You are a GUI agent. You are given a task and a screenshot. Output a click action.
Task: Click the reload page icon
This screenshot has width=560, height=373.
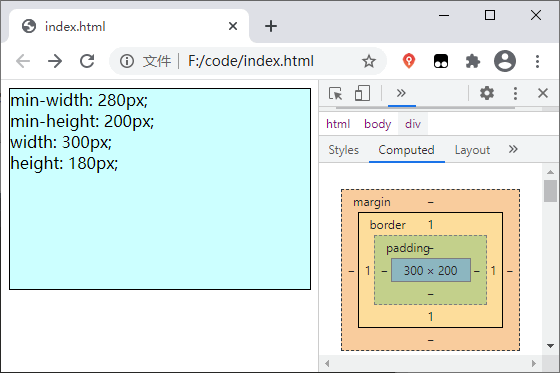(87, 61)
